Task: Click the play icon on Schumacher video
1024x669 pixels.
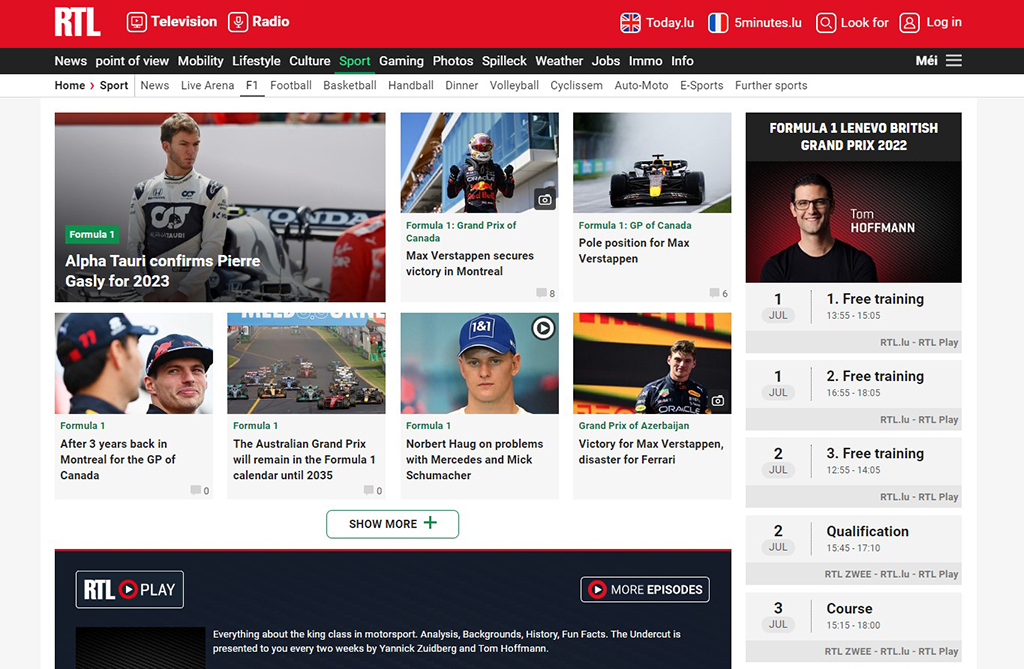Action: [543, 328]
